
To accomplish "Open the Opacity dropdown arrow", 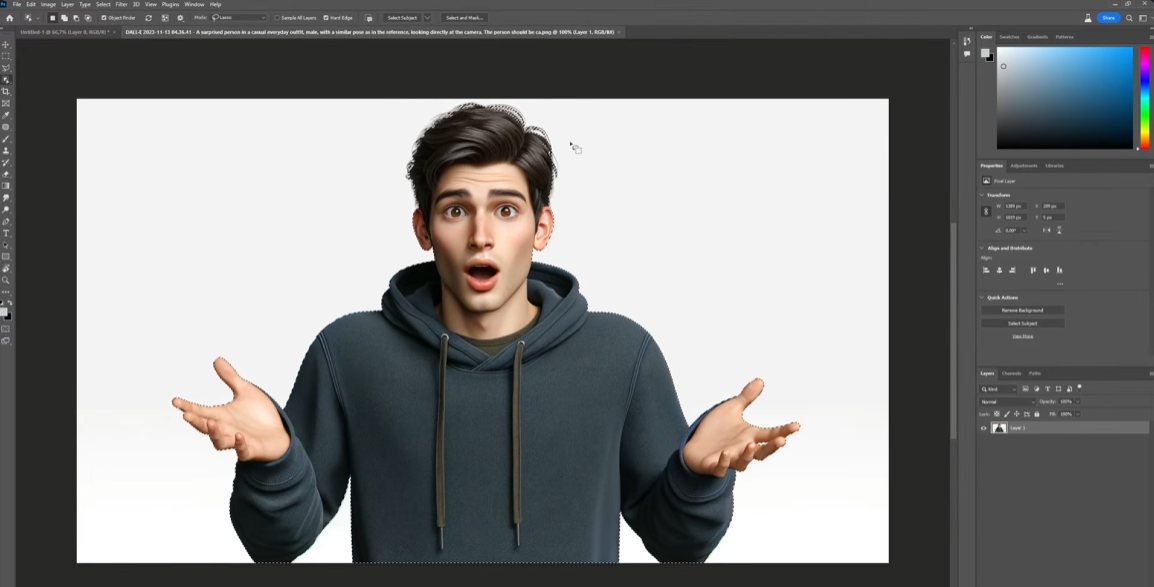I will point(1077,402).
